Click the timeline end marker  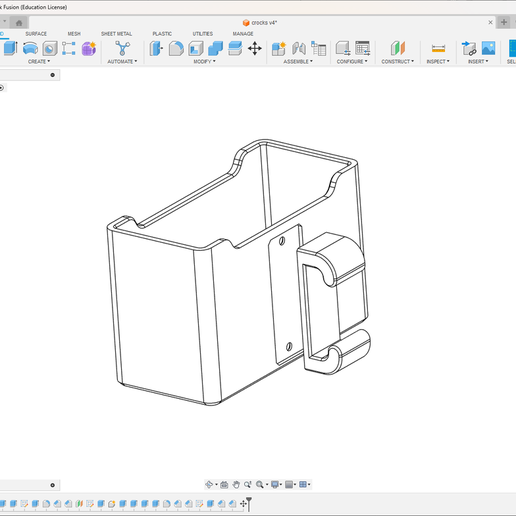(249, 504)
